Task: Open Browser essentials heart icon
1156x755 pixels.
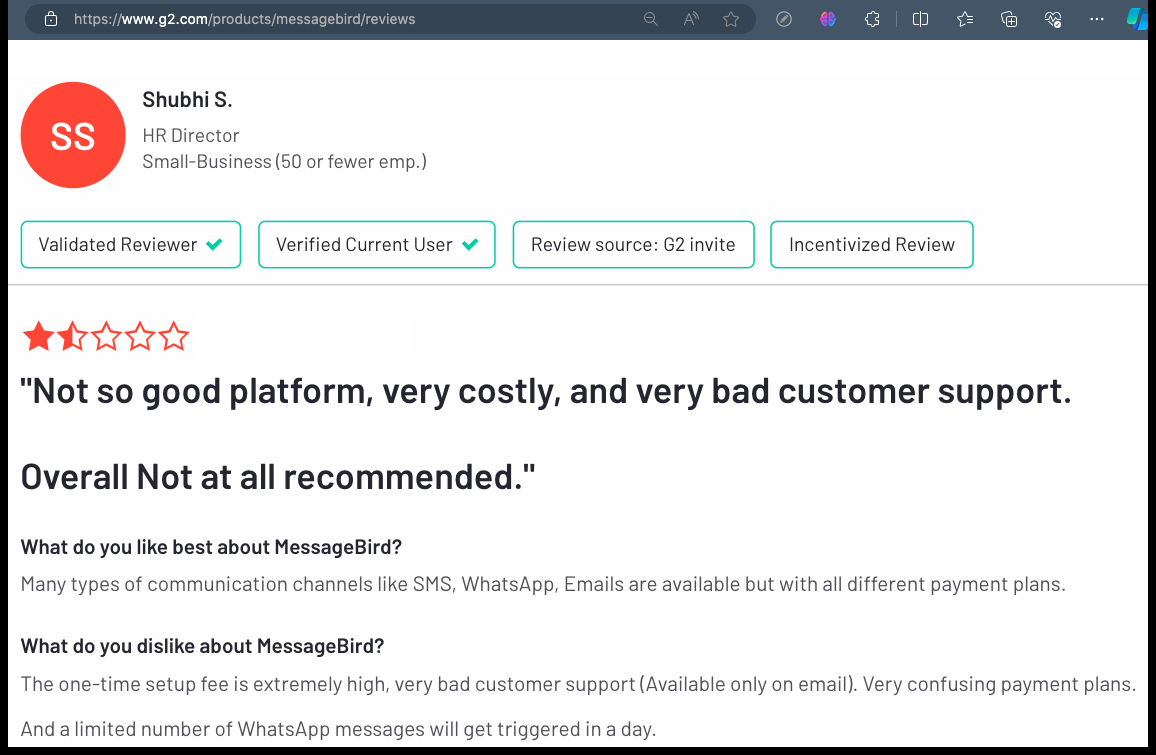Action: click(x=1053, y=19)
